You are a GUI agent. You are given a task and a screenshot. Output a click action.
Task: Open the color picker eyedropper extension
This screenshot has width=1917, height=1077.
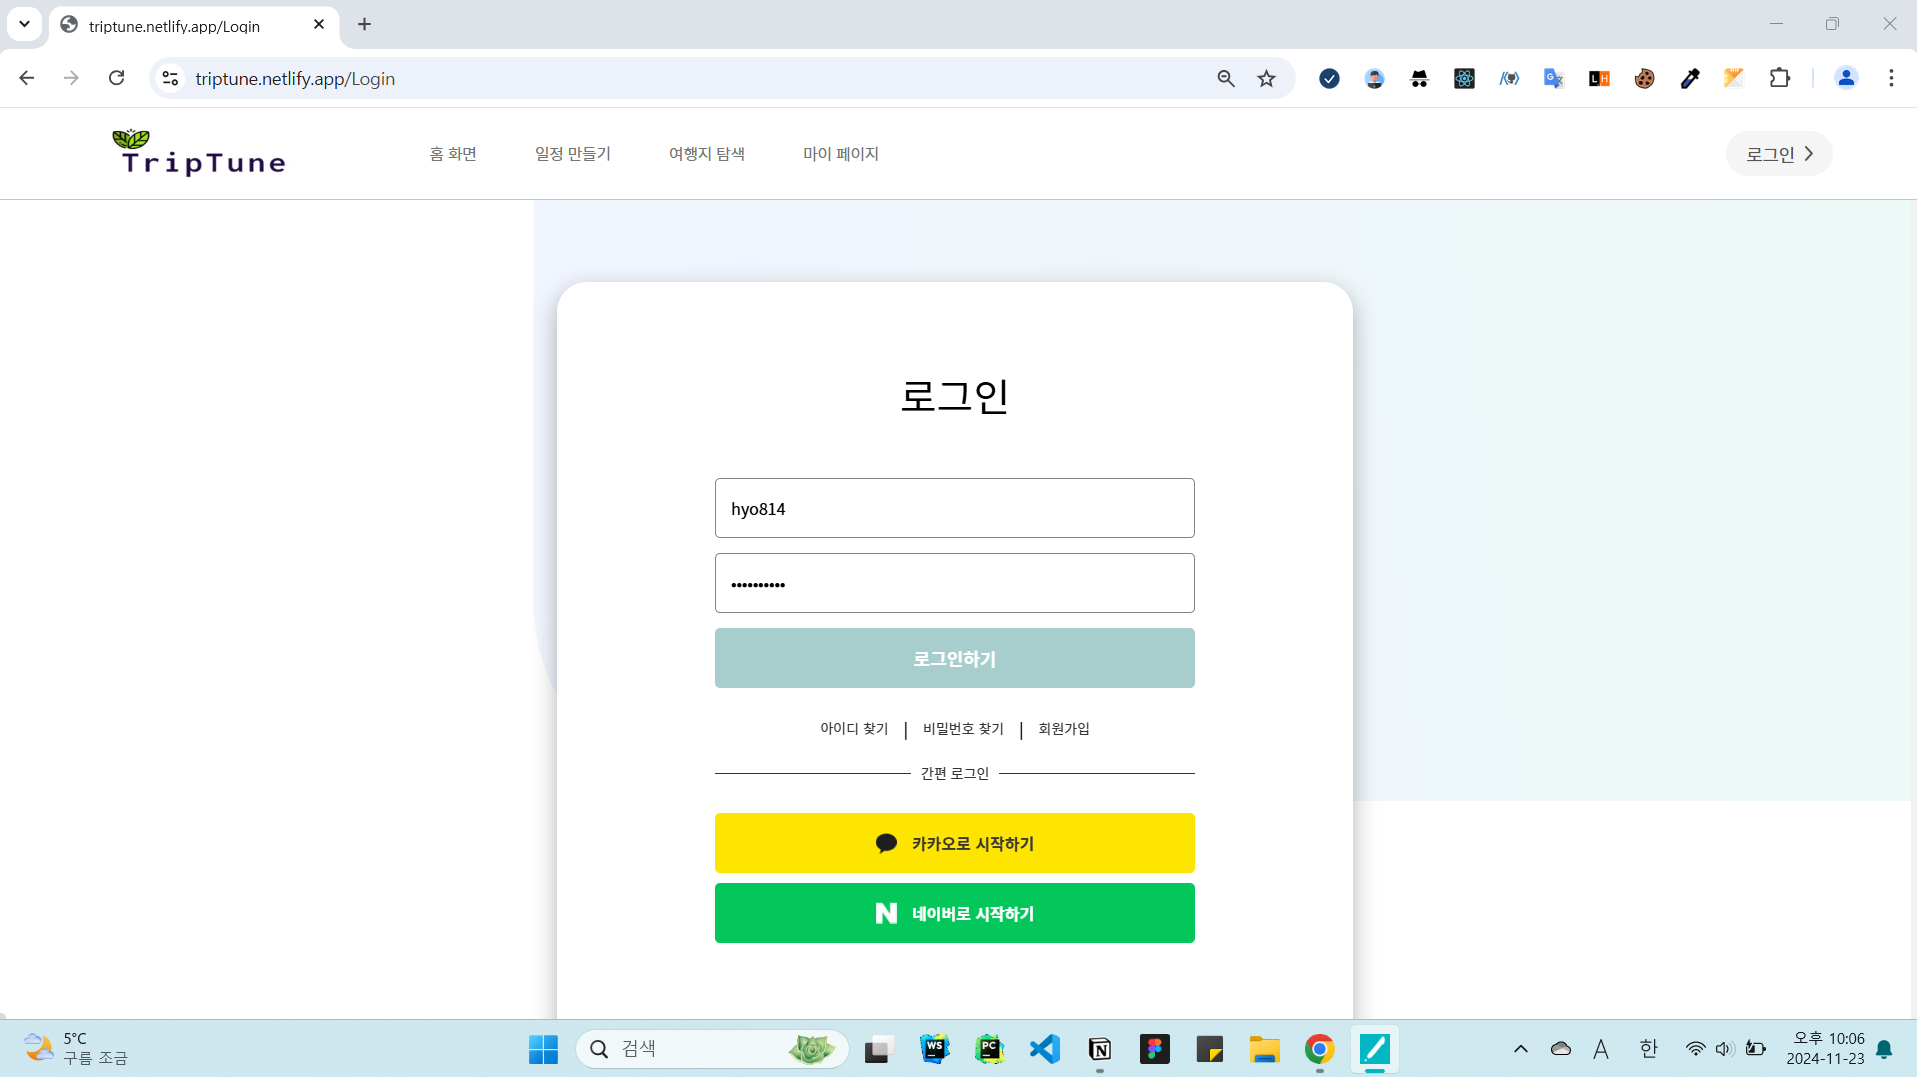click(x=1689, y=79)
